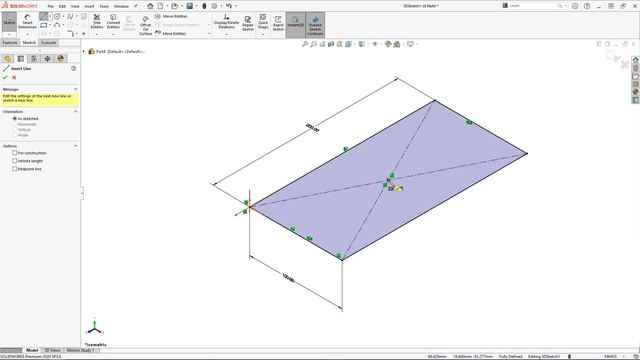This screenshot has width=640, height=360.
Task: Open the Quick Snaps dropdown arrow
Action: [x=263, y=34]
